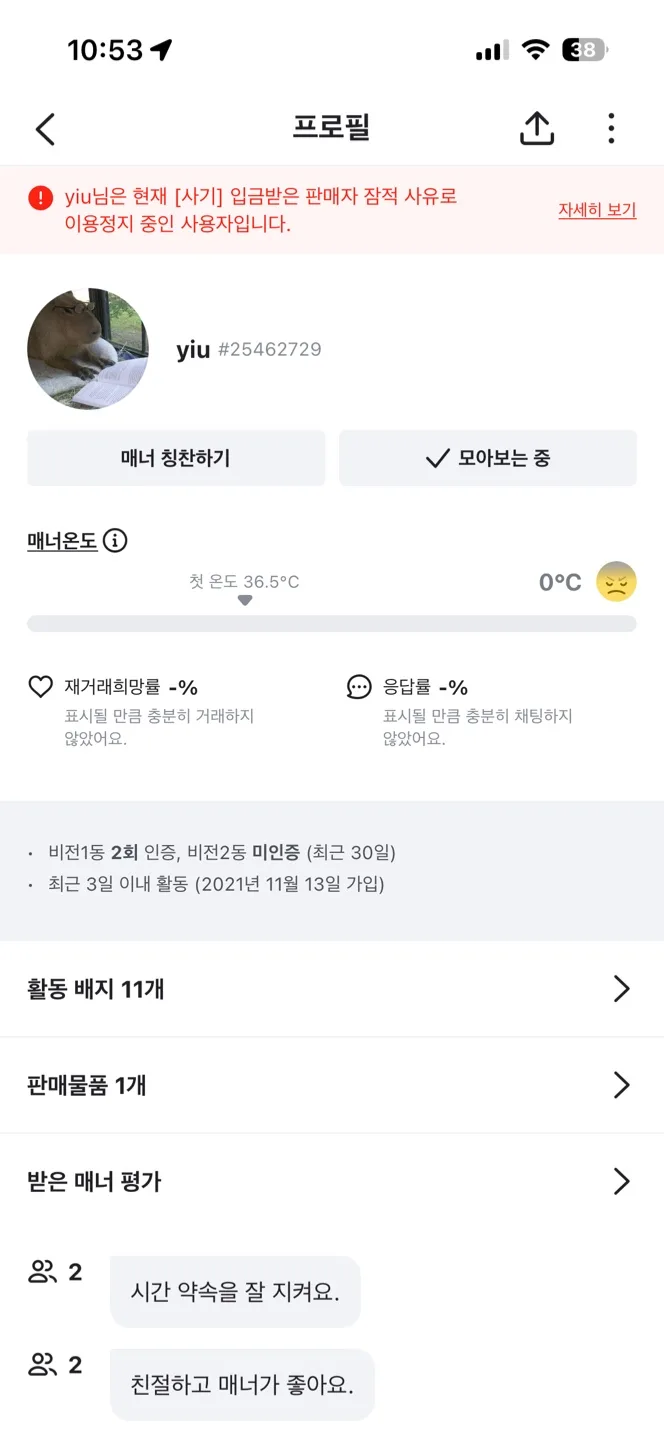This screenshot has width=664, height=1440.
Task: Open the 자세히 보기 link
Action: coord(597,210)
